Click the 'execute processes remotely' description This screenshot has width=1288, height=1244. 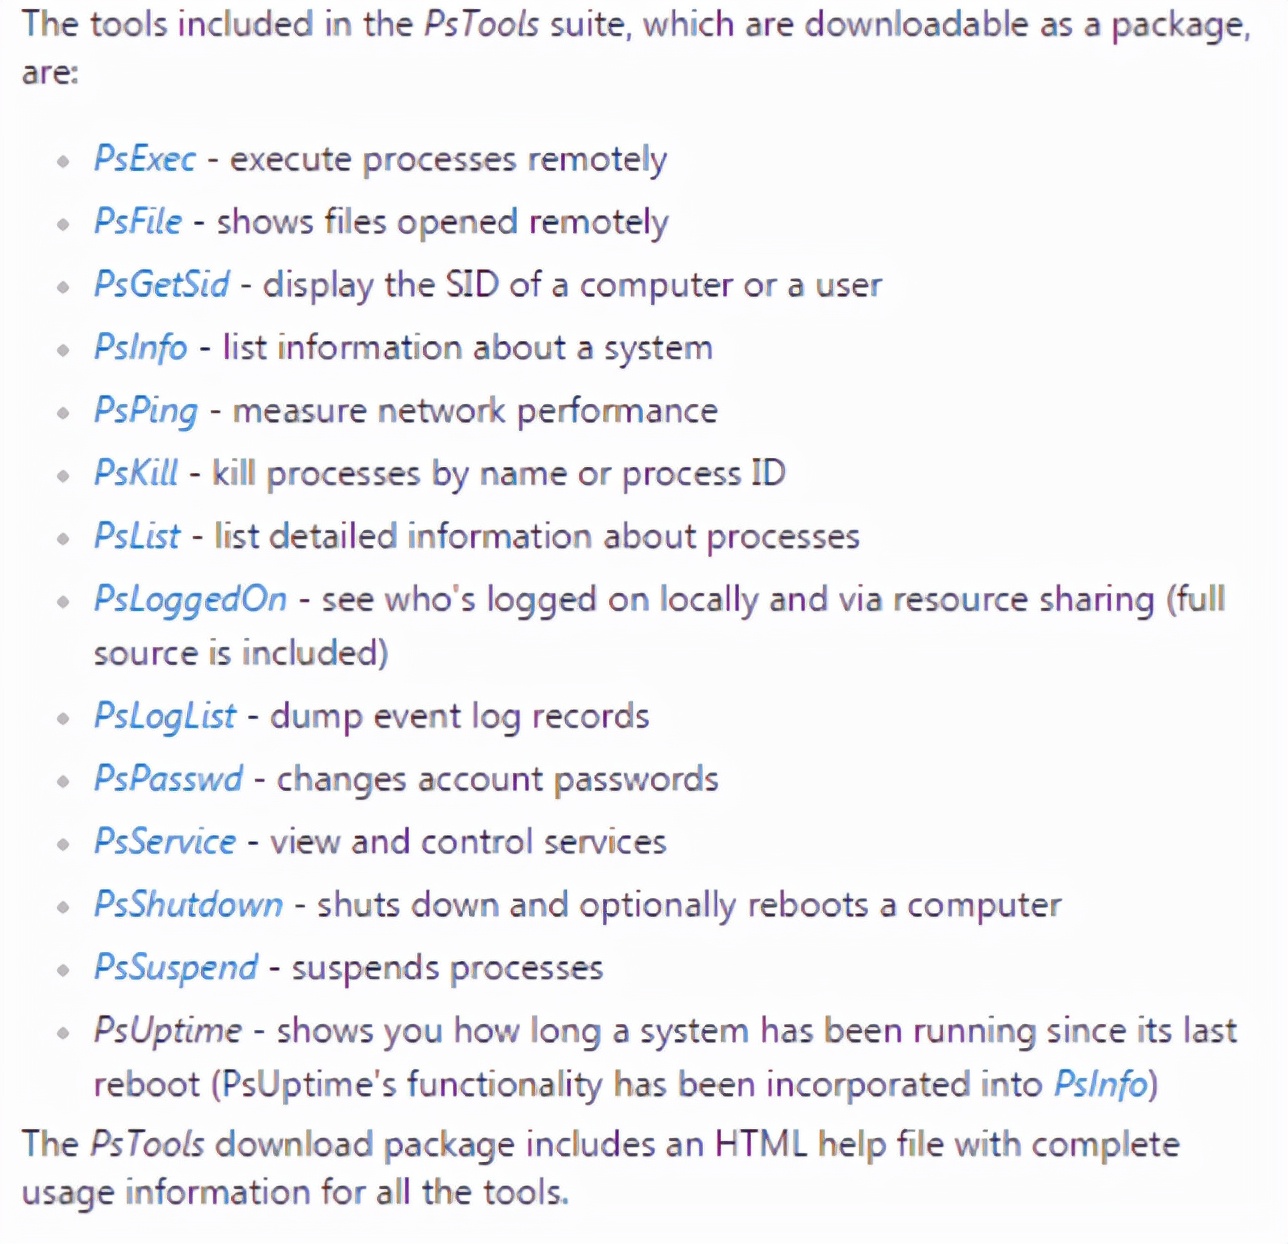click(448, 160)
